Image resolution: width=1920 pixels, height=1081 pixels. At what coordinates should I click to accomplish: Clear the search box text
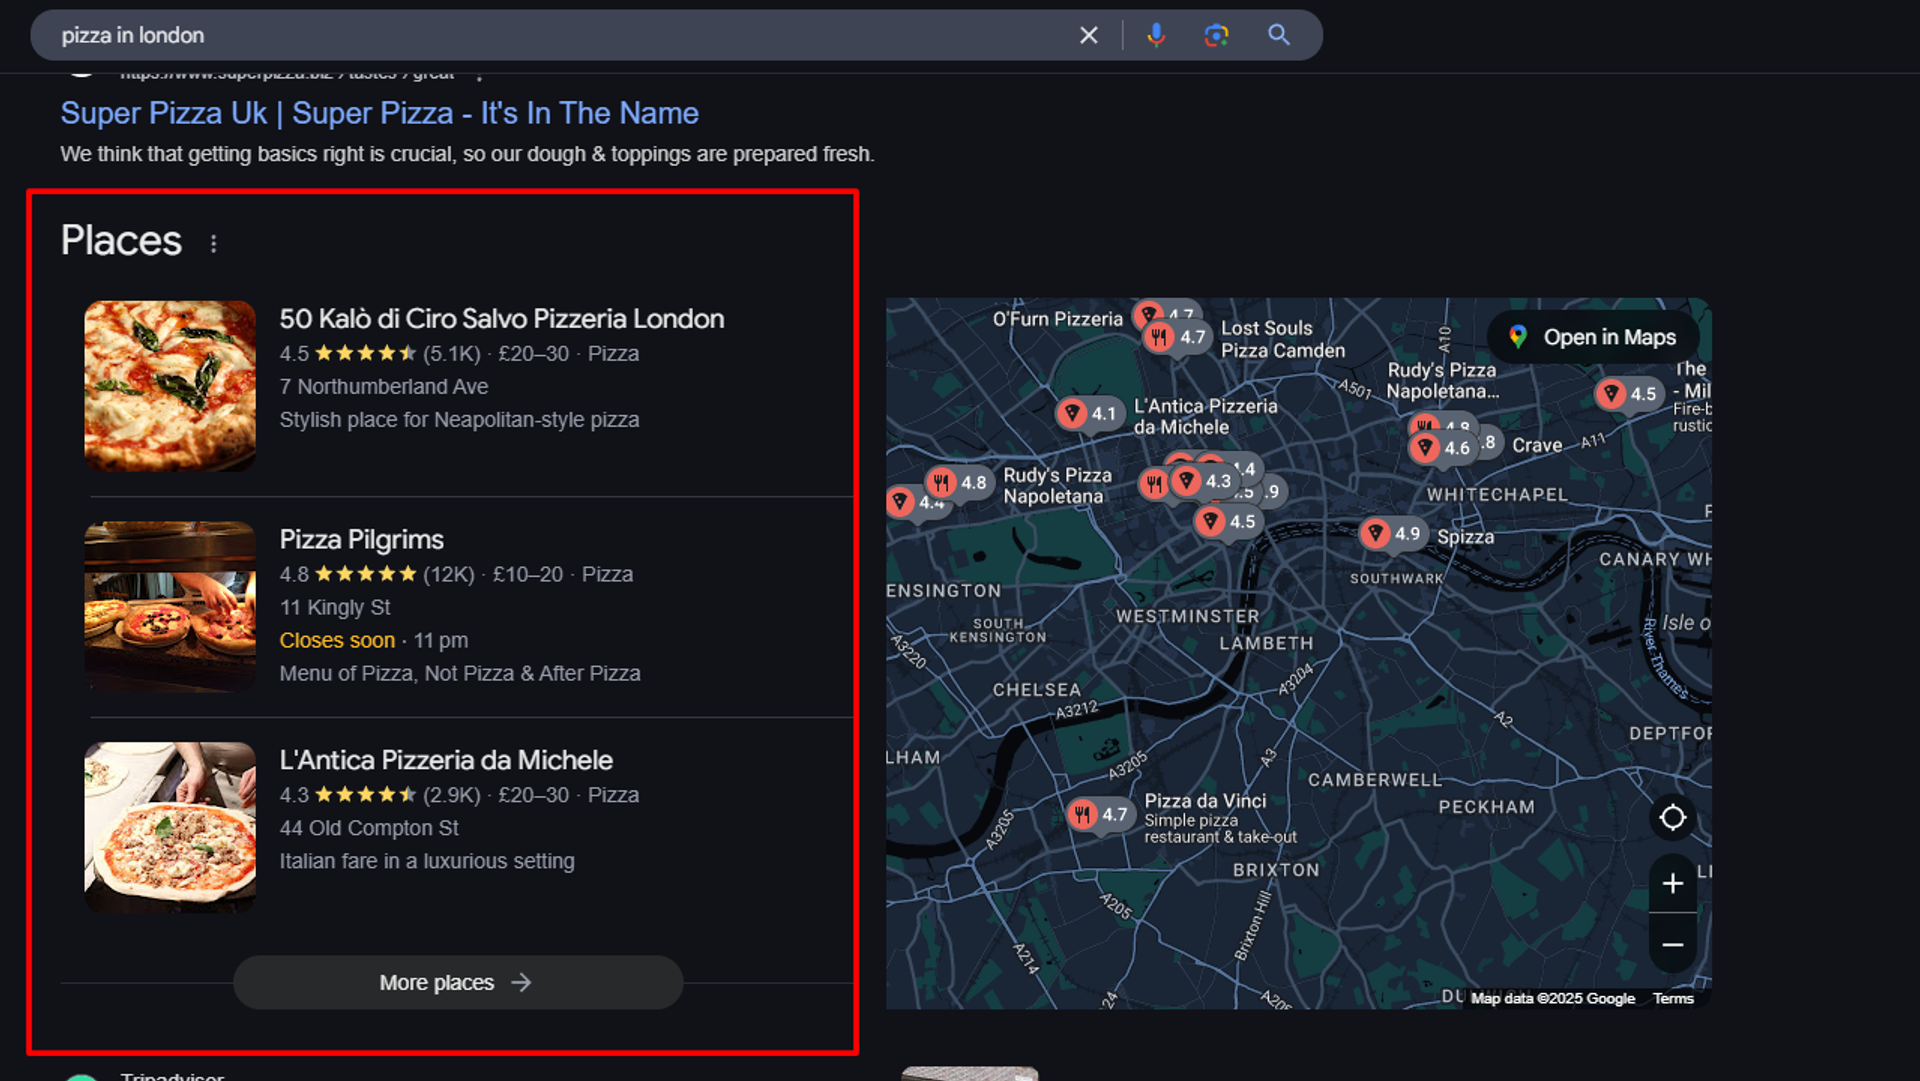(x=1089, y=35)
